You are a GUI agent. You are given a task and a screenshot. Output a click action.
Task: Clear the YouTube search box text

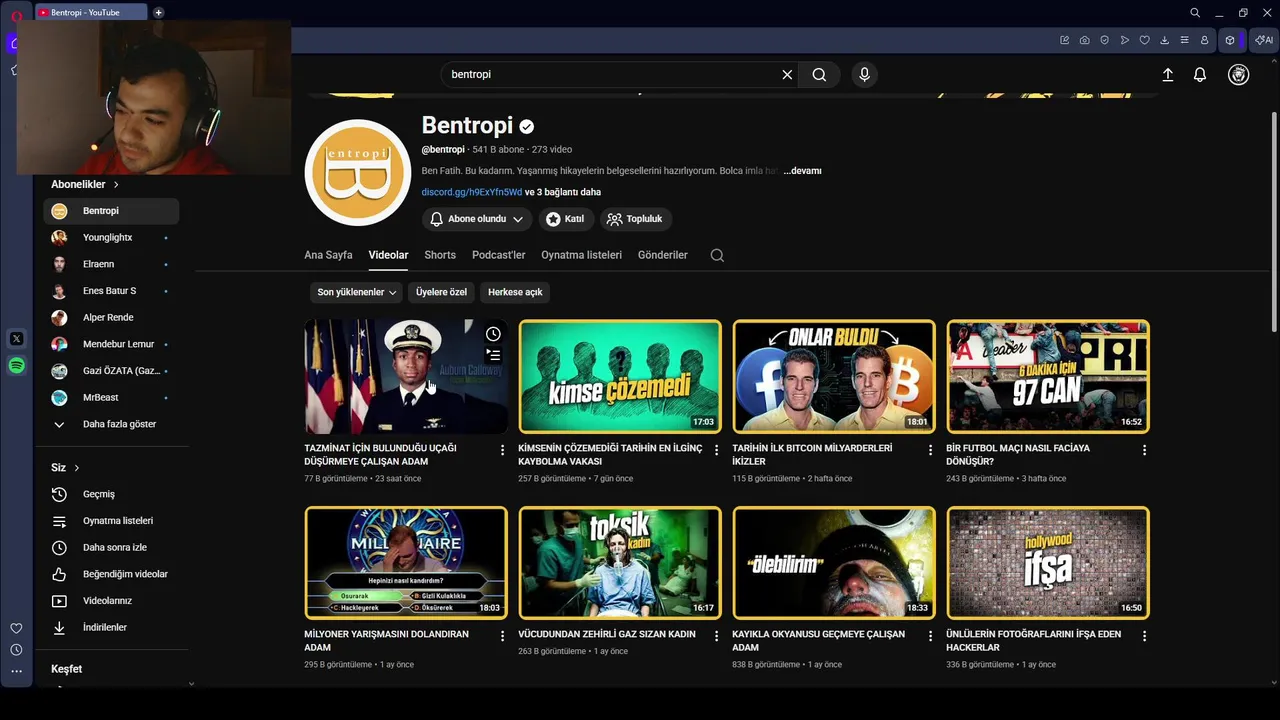(787, 74)
